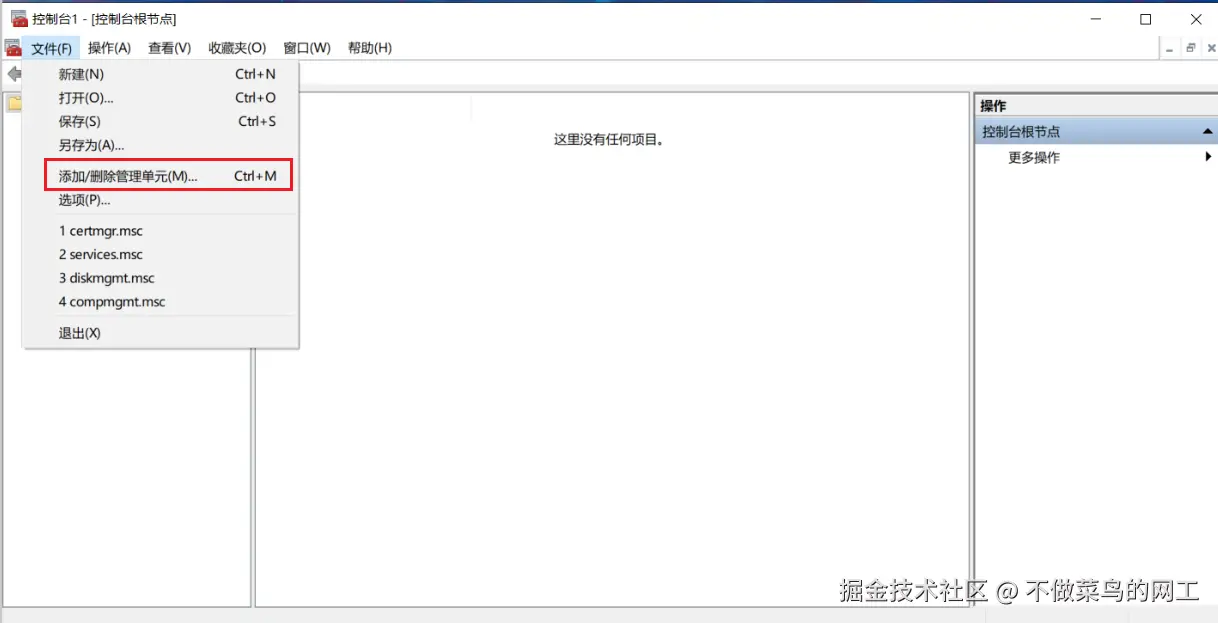Screen dimensions: 1218x623
Task: Open the 操作(A) menu
Action: (110, 47)
